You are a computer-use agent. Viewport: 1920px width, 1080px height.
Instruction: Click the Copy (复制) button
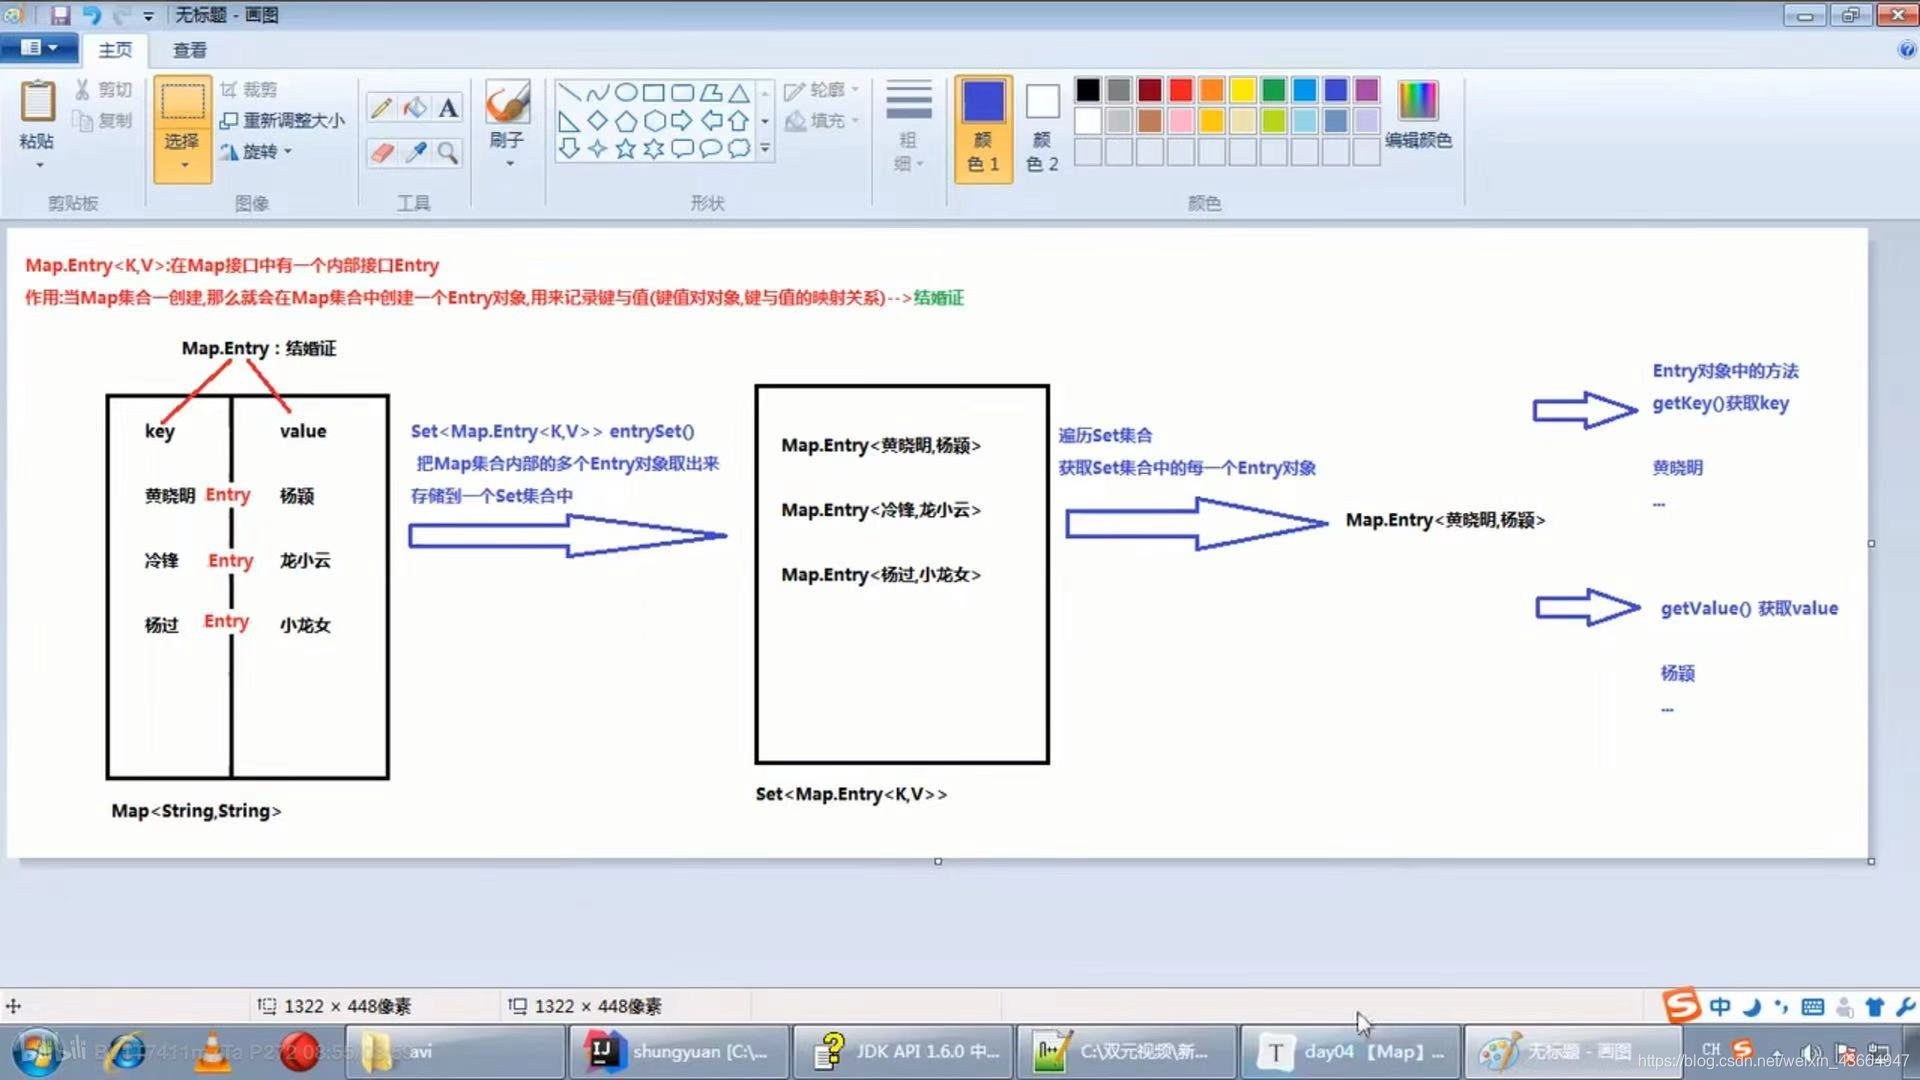tap(103, 120)
